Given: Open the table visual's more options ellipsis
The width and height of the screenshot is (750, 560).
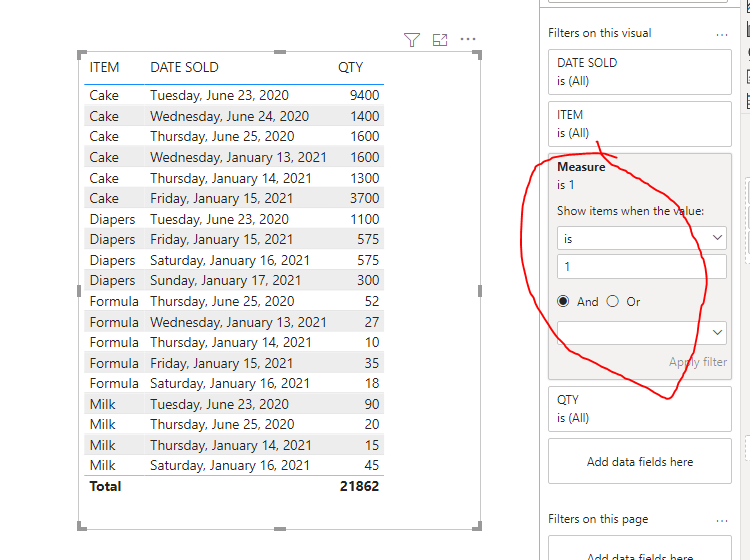Looking at the screenshot, I should pos(468,39).
